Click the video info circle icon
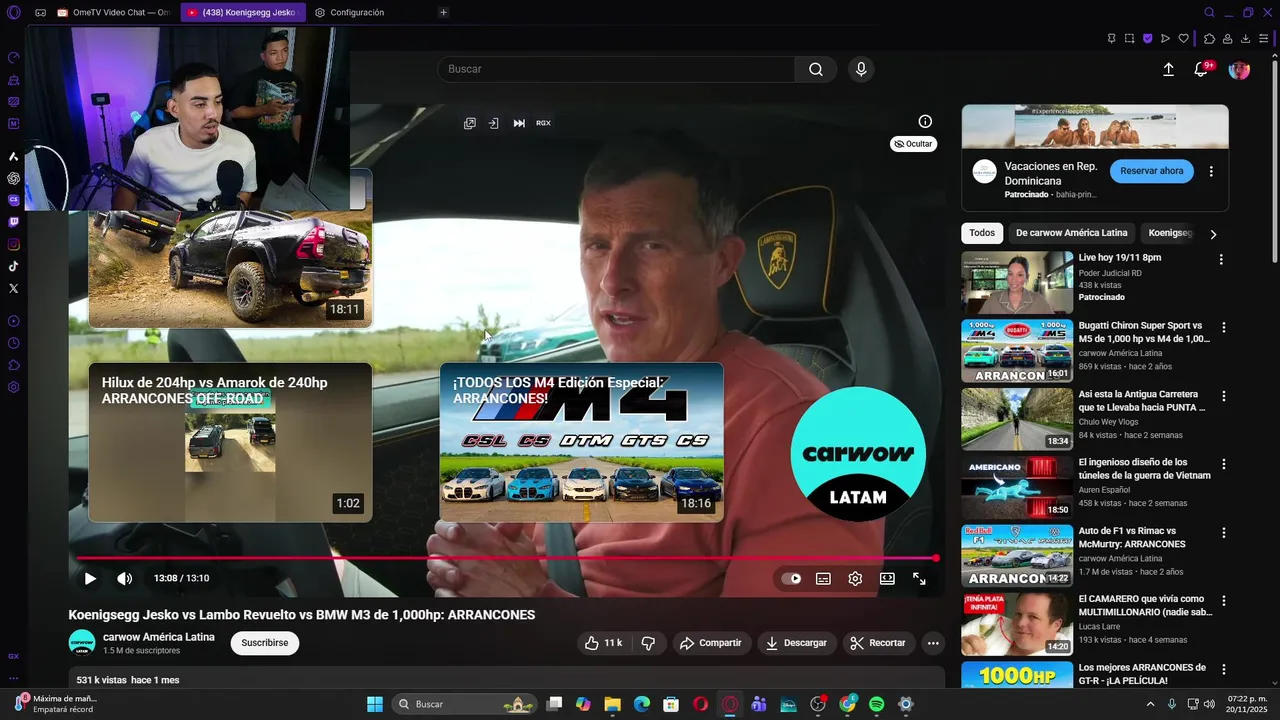This screenshot has width=1280, height=720. point(925,121)
